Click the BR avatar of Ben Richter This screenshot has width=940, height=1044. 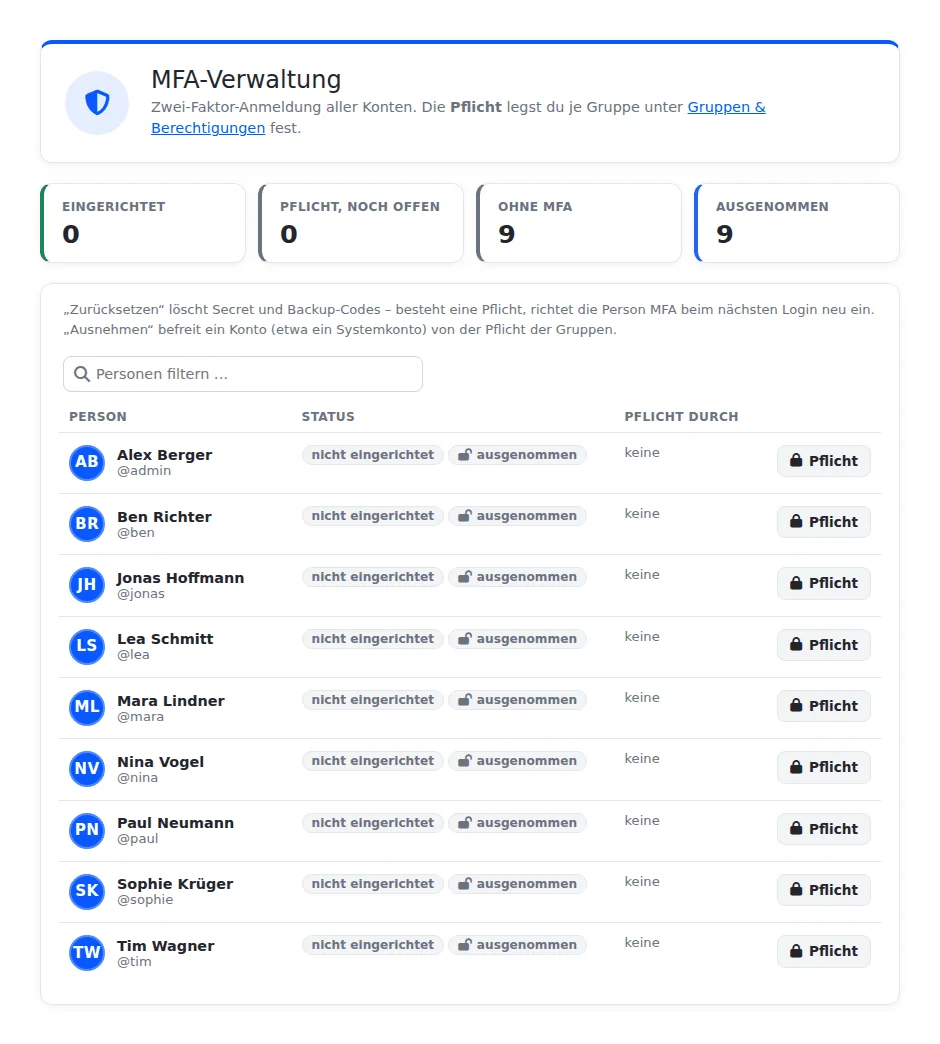tap(87, 523)
